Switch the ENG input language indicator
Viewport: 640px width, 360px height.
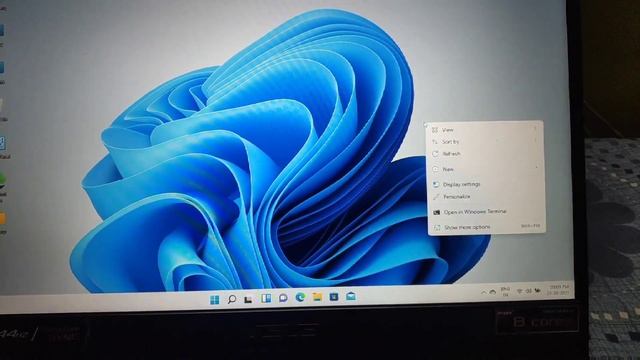pyautogui.click(x=505, y=291)
